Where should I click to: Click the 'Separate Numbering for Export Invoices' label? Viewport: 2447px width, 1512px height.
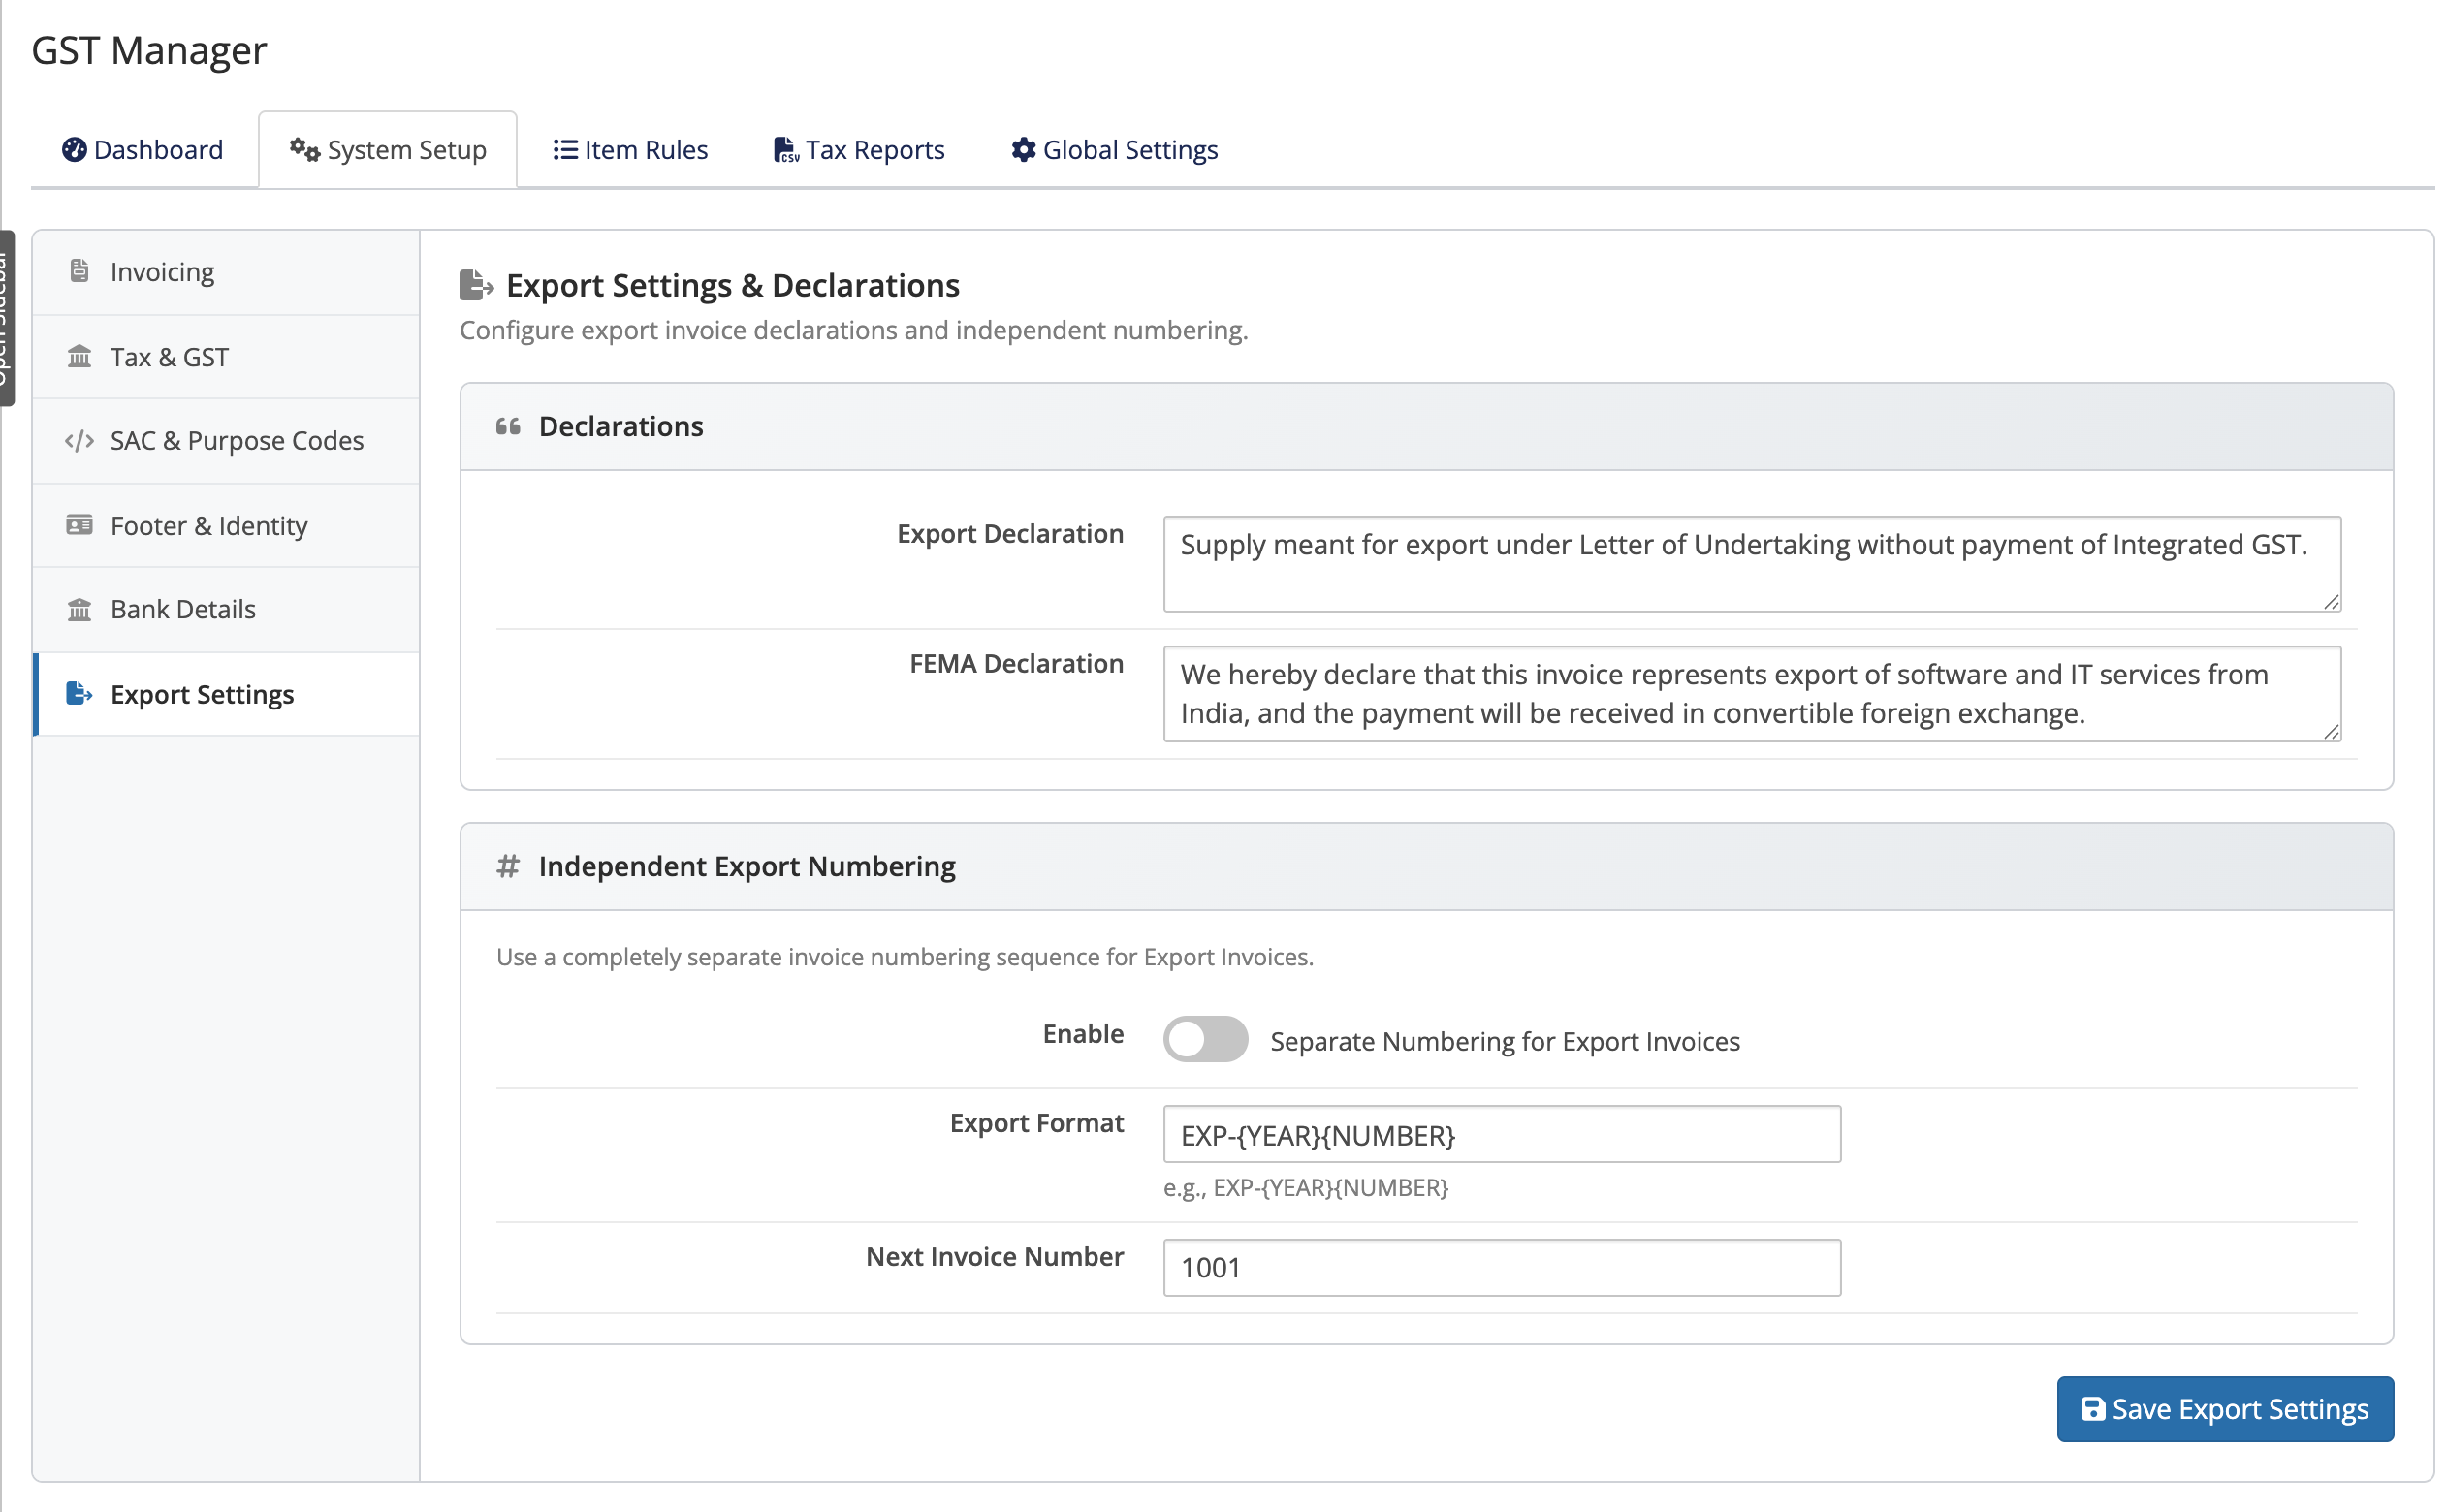pyautogui.click(x=1505, y=1042)
